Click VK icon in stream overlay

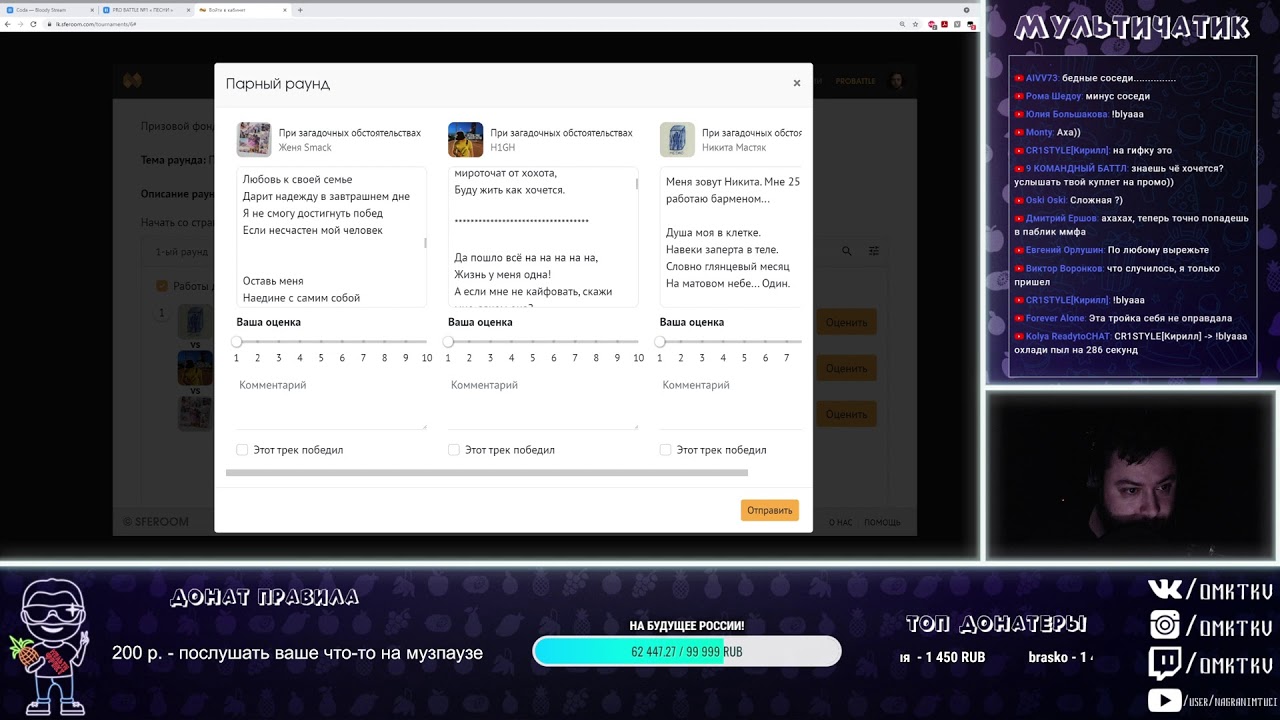point(1164,590)
